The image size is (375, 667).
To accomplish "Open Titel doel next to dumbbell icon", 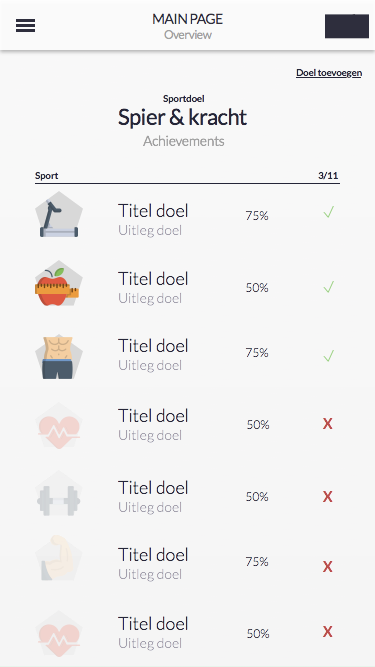I will tap(153, 488).
